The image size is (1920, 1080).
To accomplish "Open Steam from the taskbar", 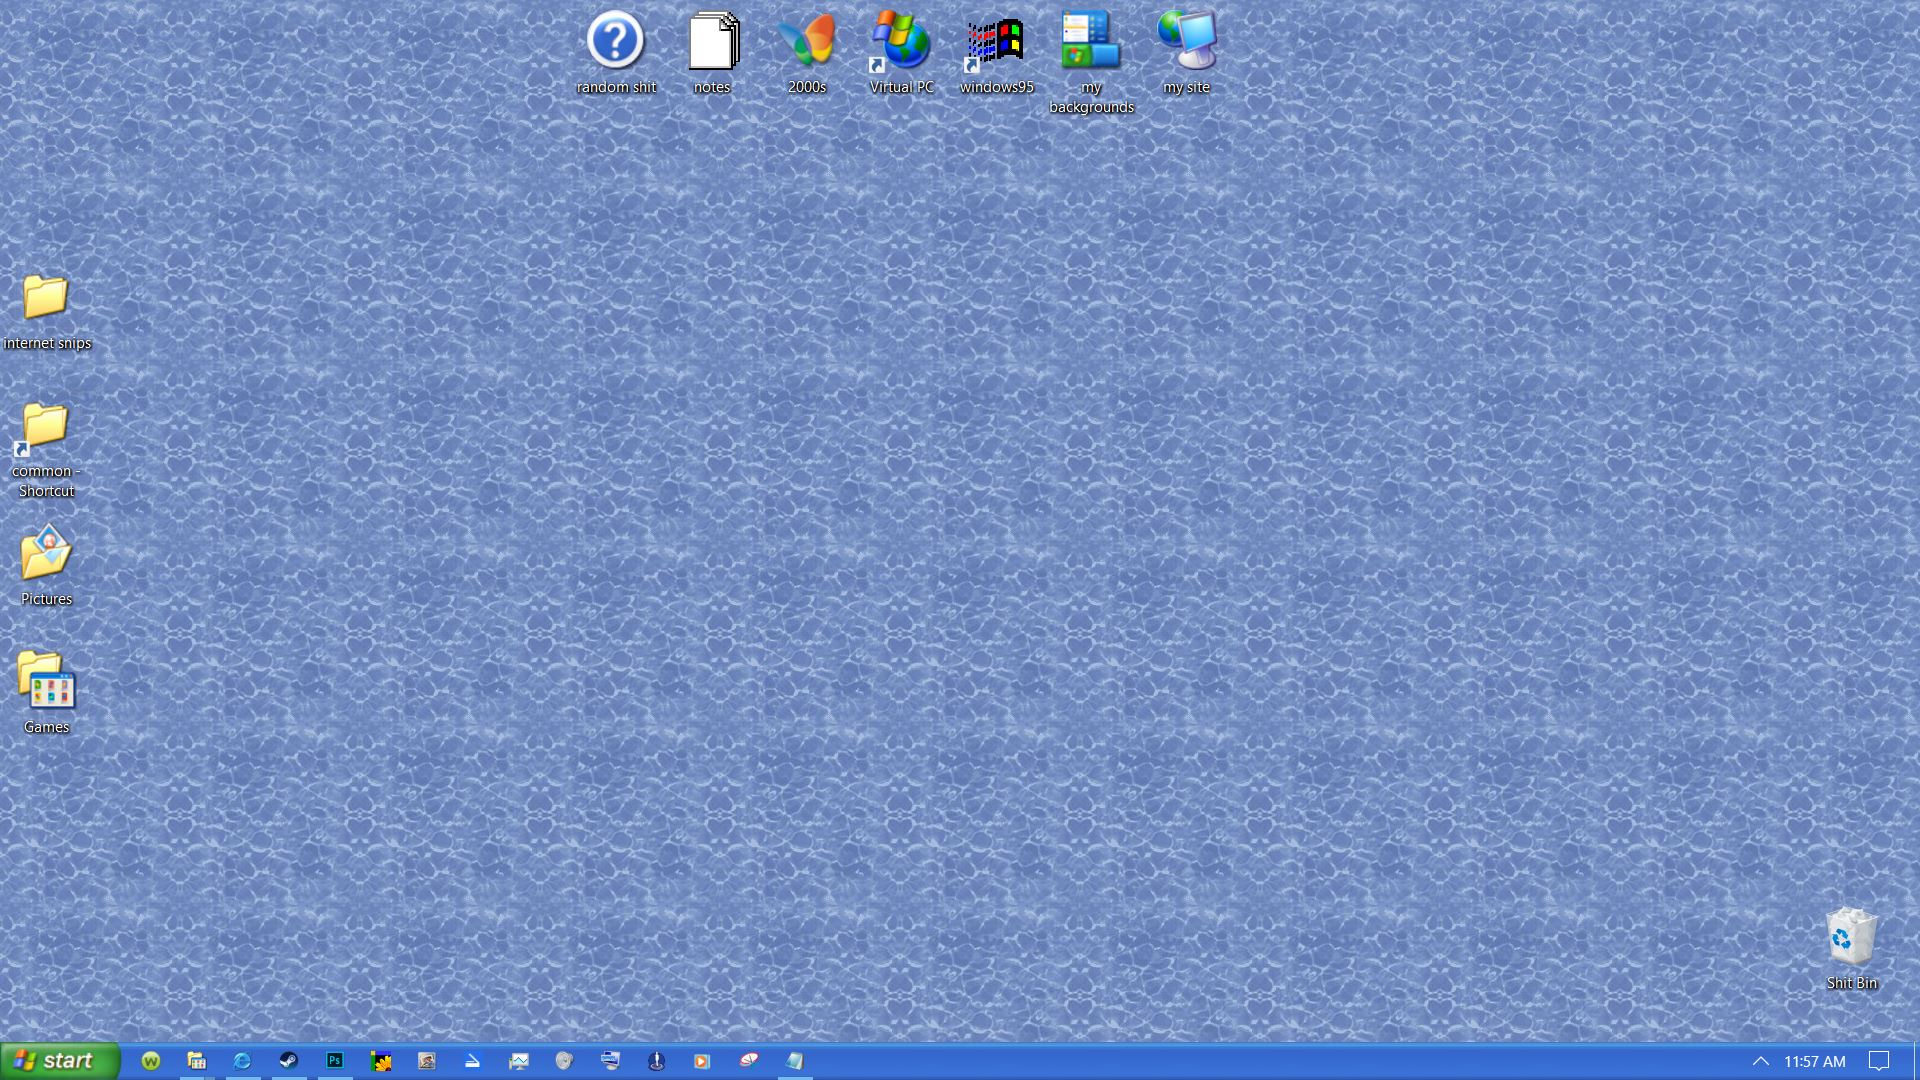I will [x=288, y=1061].
